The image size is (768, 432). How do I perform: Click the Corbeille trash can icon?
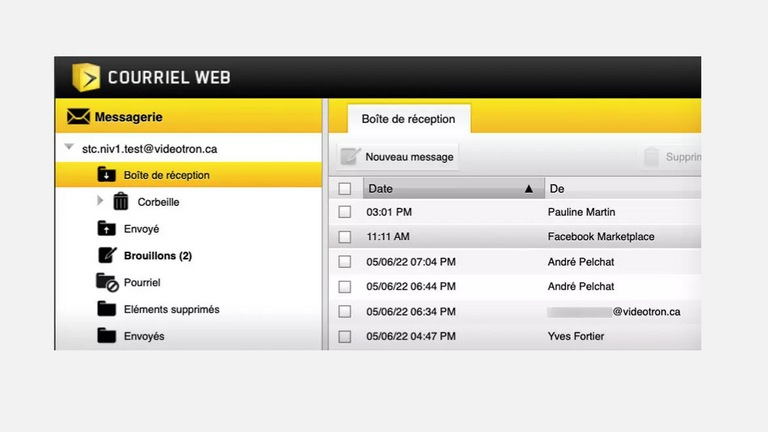[x=121, y=202]
